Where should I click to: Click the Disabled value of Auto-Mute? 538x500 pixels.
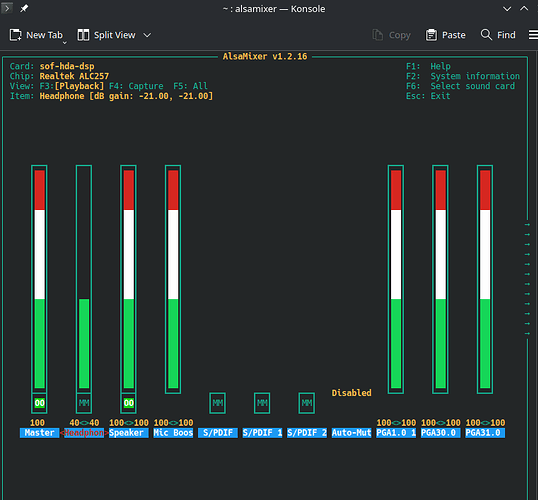351,393
